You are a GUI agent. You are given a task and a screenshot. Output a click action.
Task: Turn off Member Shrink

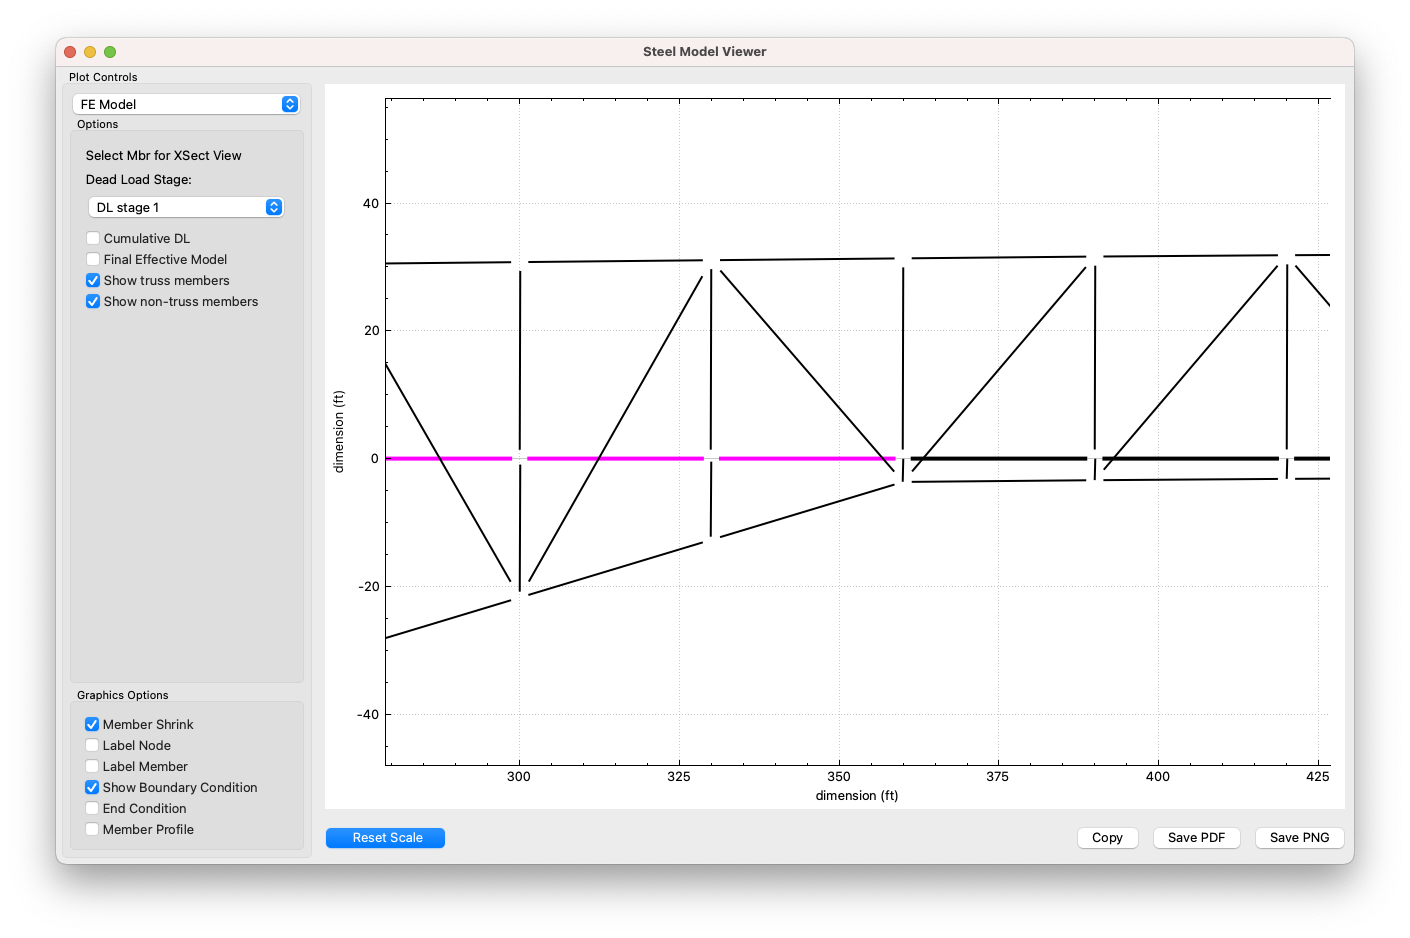(x=92, y=724)
